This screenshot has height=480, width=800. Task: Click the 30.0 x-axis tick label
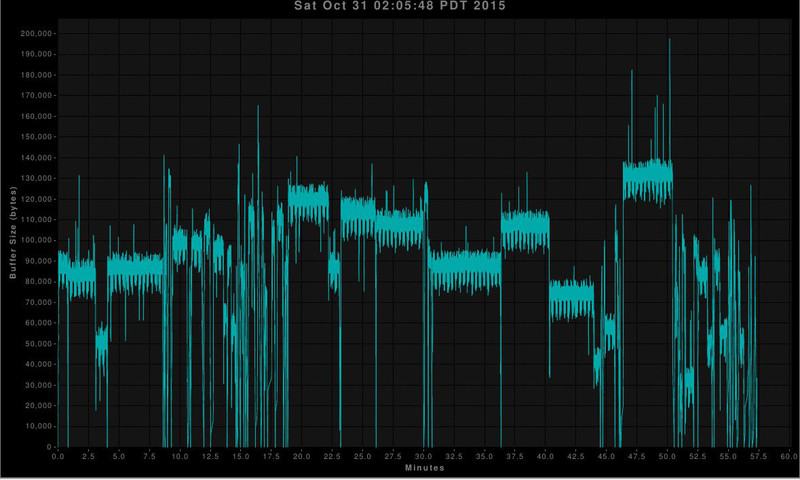423,456
